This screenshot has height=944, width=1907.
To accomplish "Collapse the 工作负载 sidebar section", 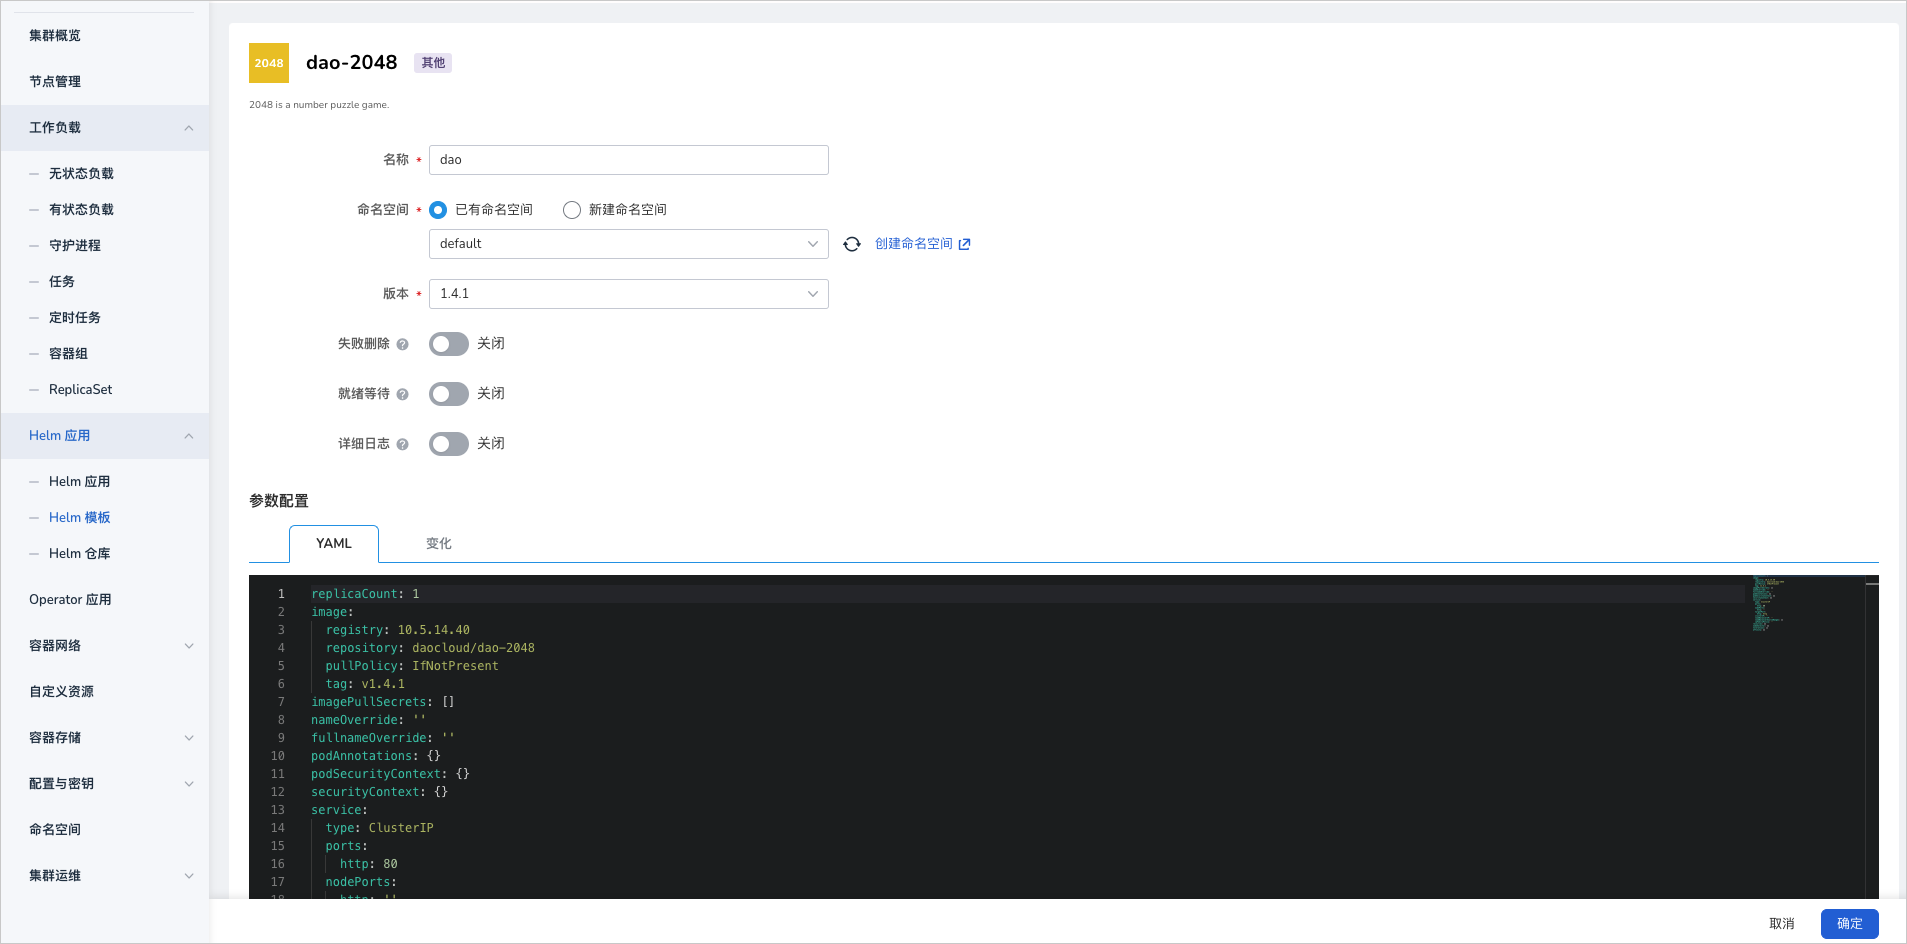I will tap(105, 128).
